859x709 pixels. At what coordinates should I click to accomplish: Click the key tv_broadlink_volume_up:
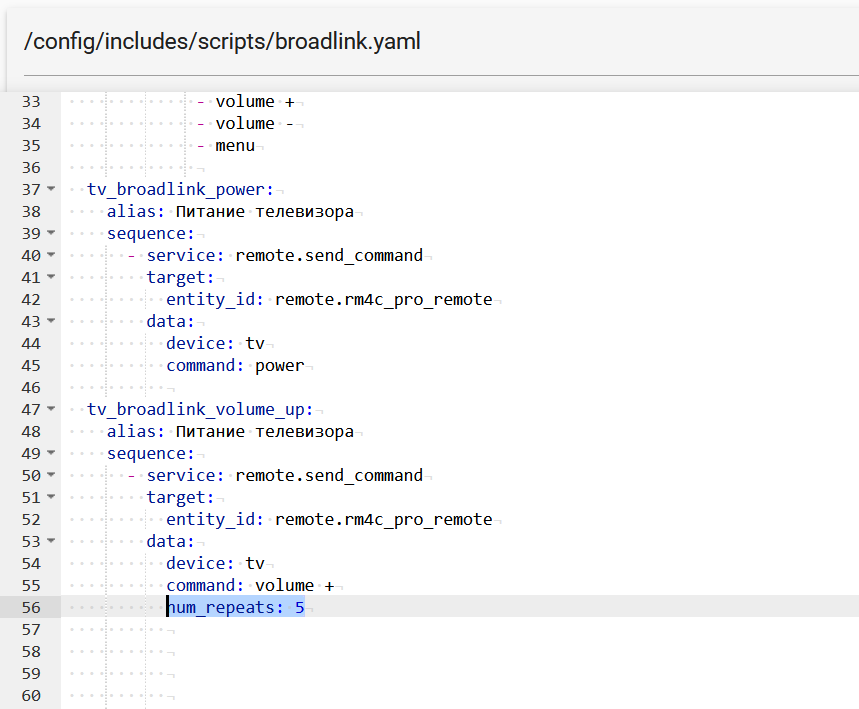point(200,410)
